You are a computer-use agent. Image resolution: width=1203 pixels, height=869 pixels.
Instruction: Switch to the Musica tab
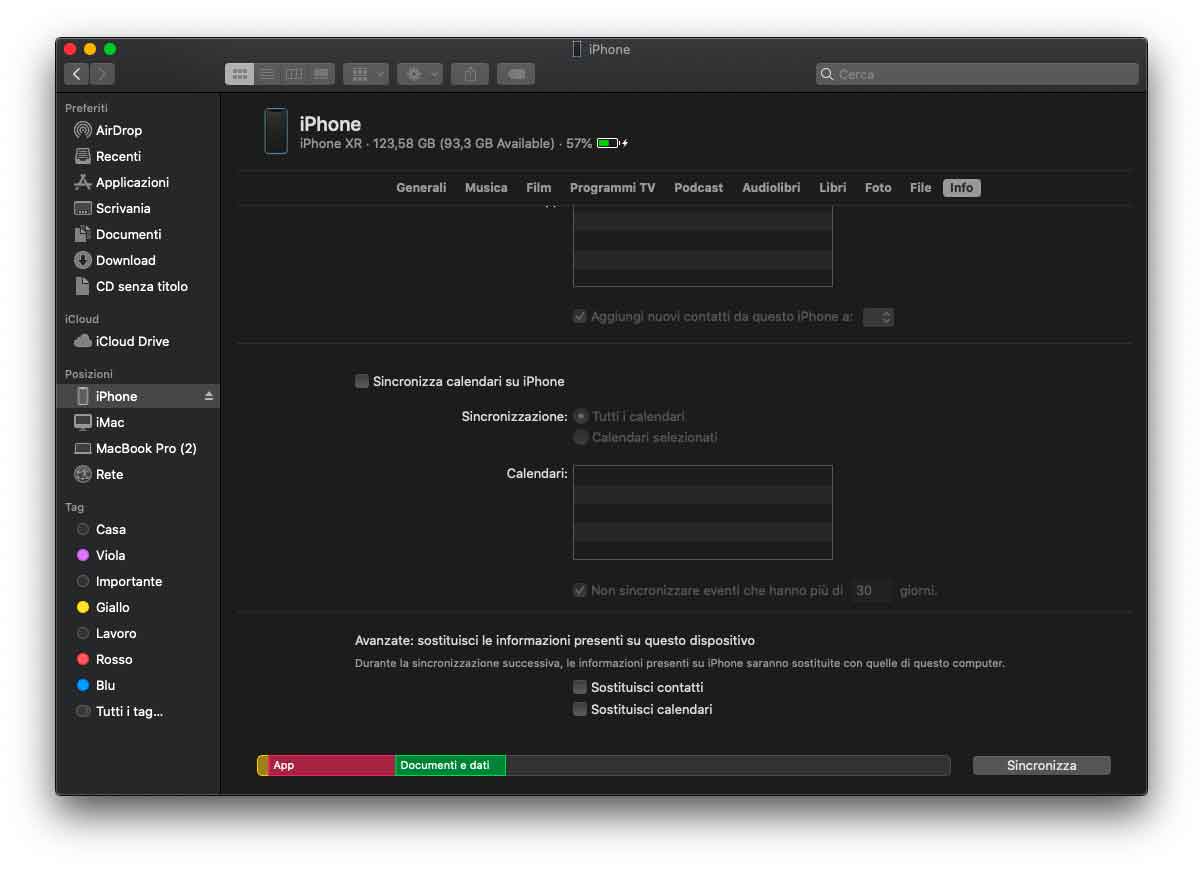tap(486, 187)
